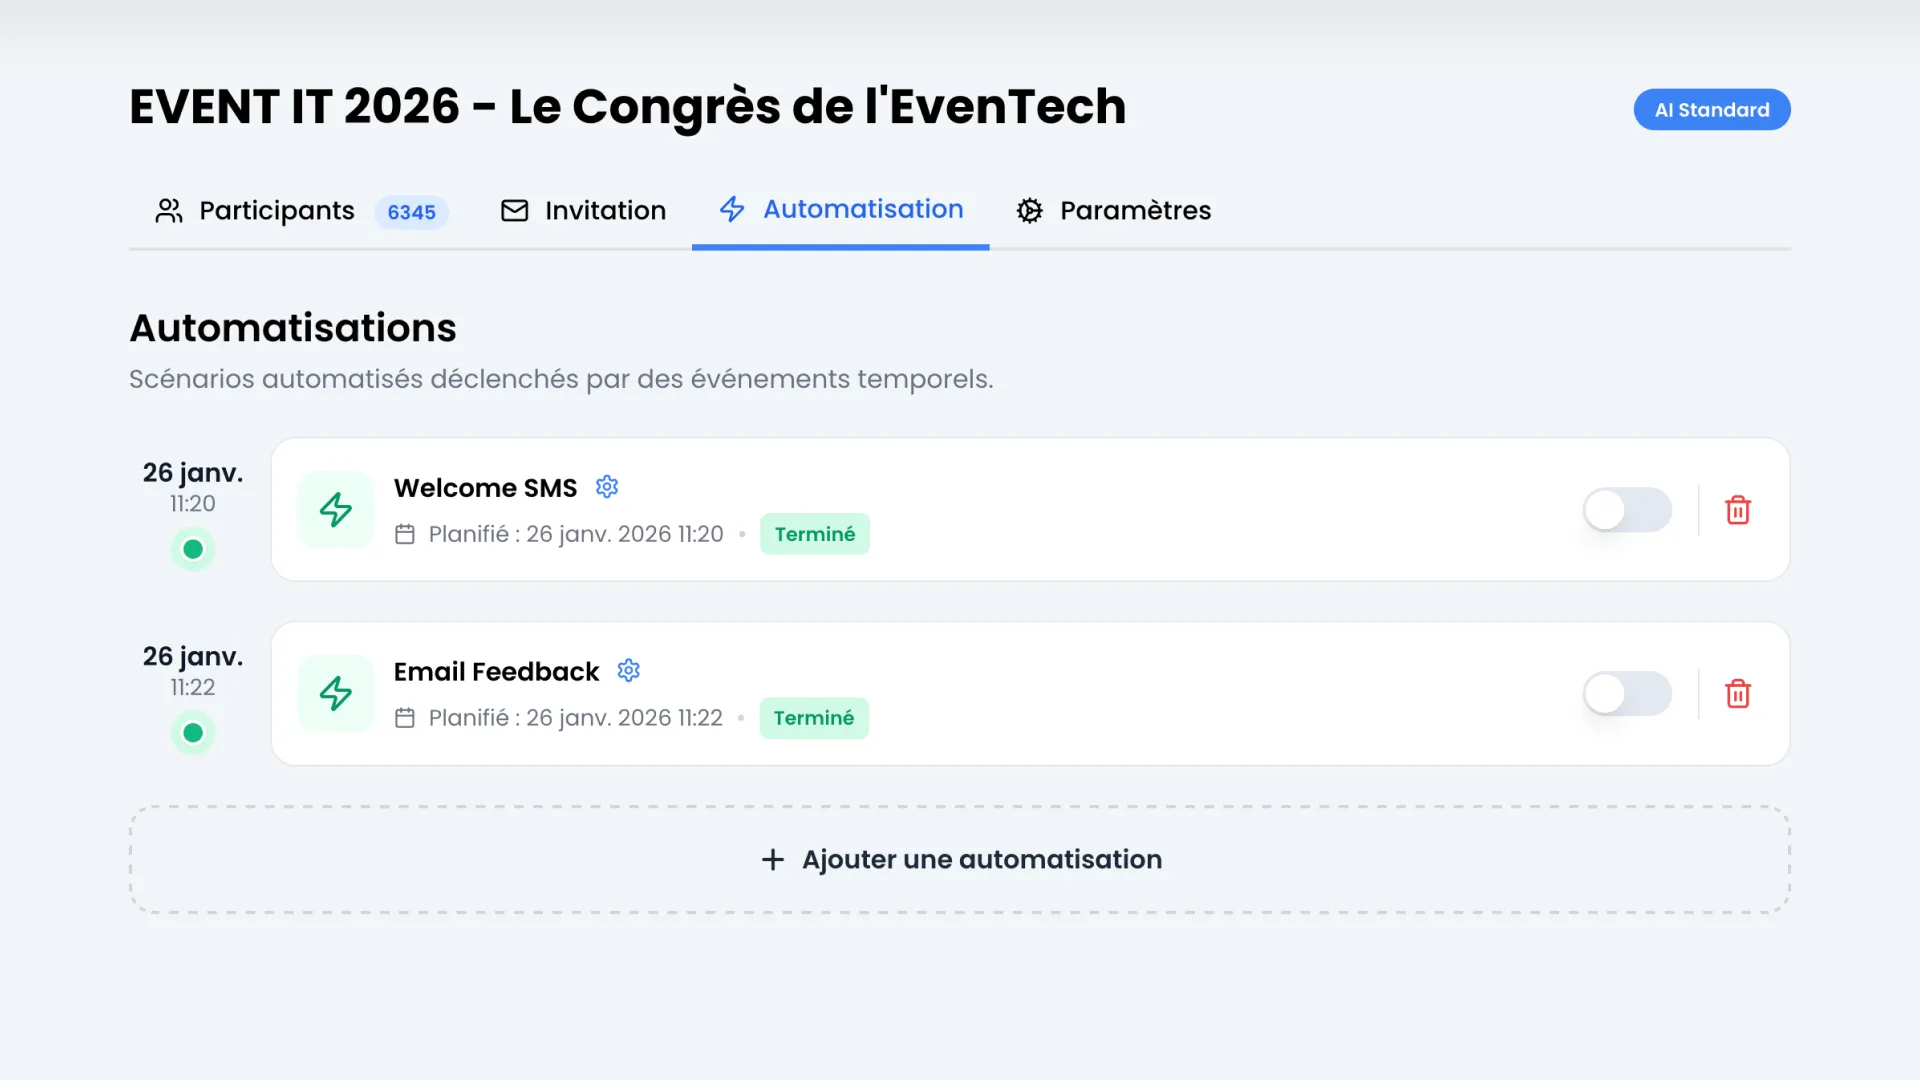The height and width of the screenshot is (1080, 1920).
Task: Open the Invitation tab
Action: pos(605,210)
